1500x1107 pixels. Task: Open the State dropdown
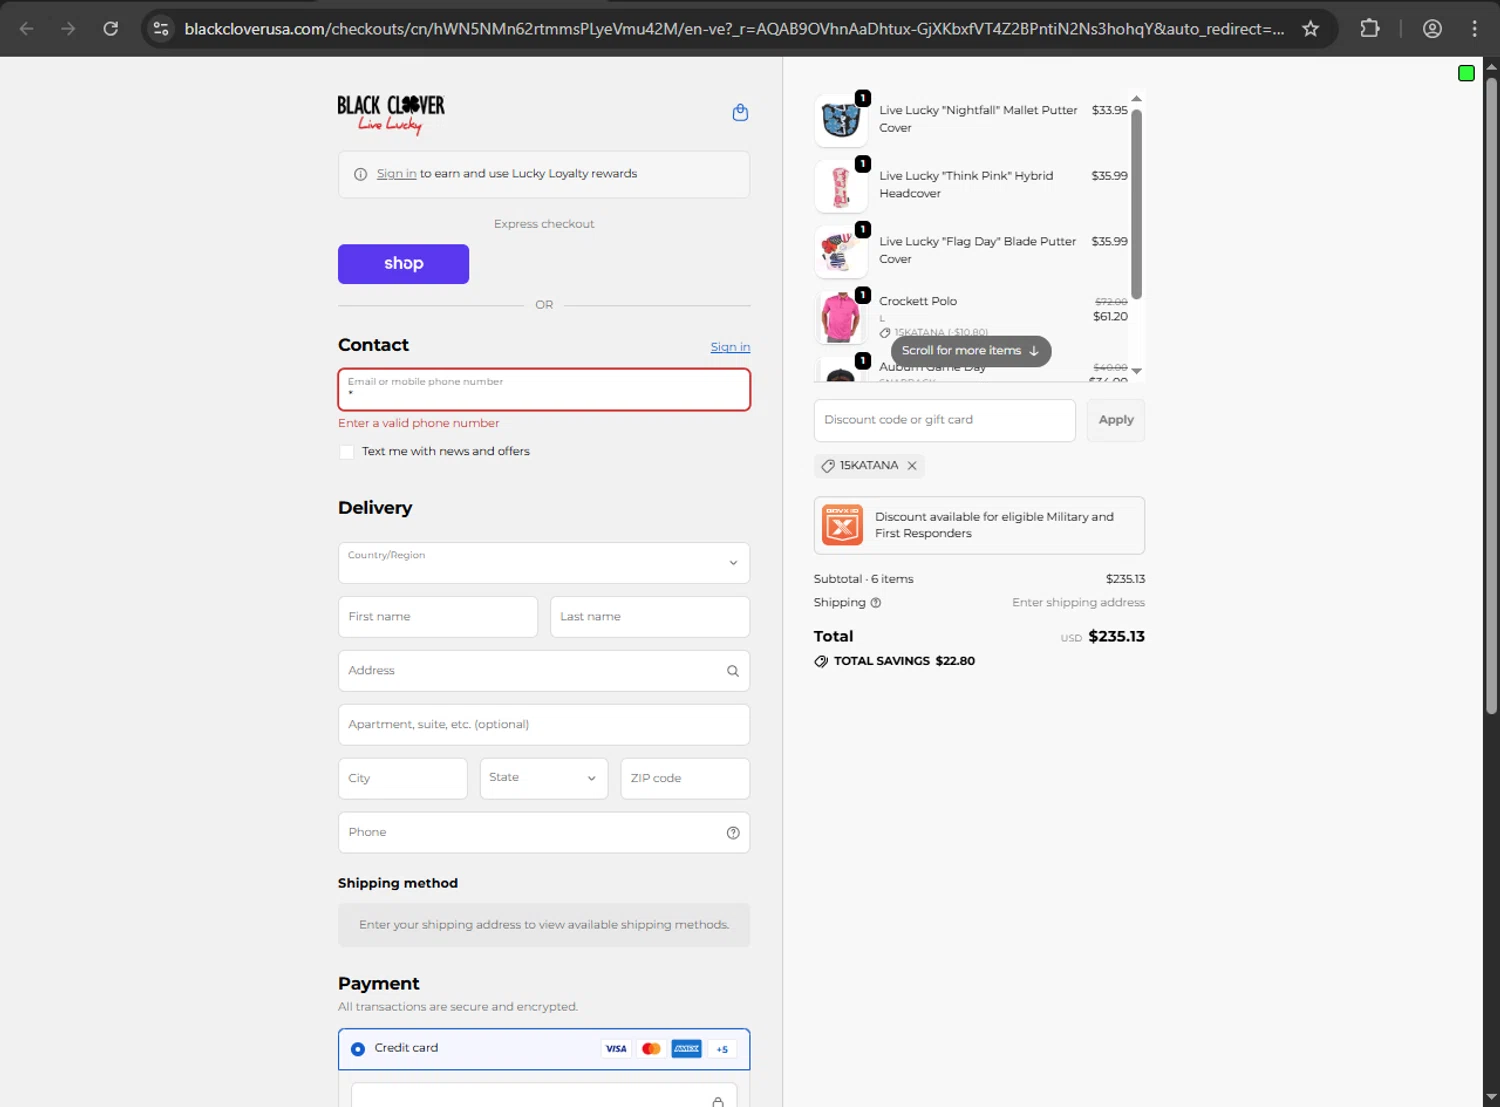click(x=544, y=778)
